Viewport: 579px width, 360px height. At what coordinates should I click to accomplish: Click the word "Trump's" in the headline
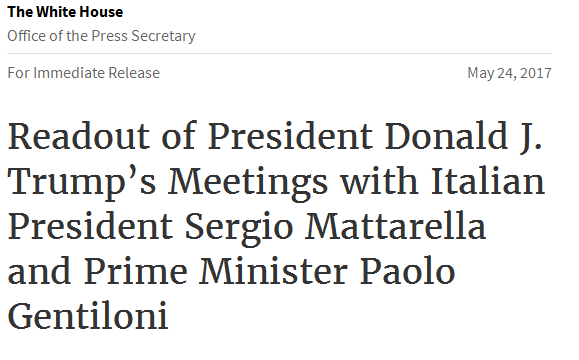[82, 182]
